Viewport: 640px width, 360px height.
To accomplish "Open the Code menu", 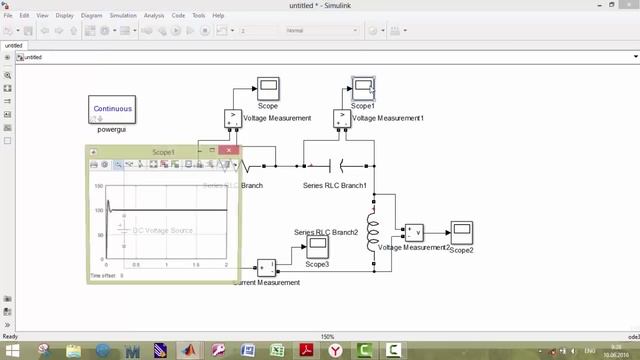I will tap(178, 16).
